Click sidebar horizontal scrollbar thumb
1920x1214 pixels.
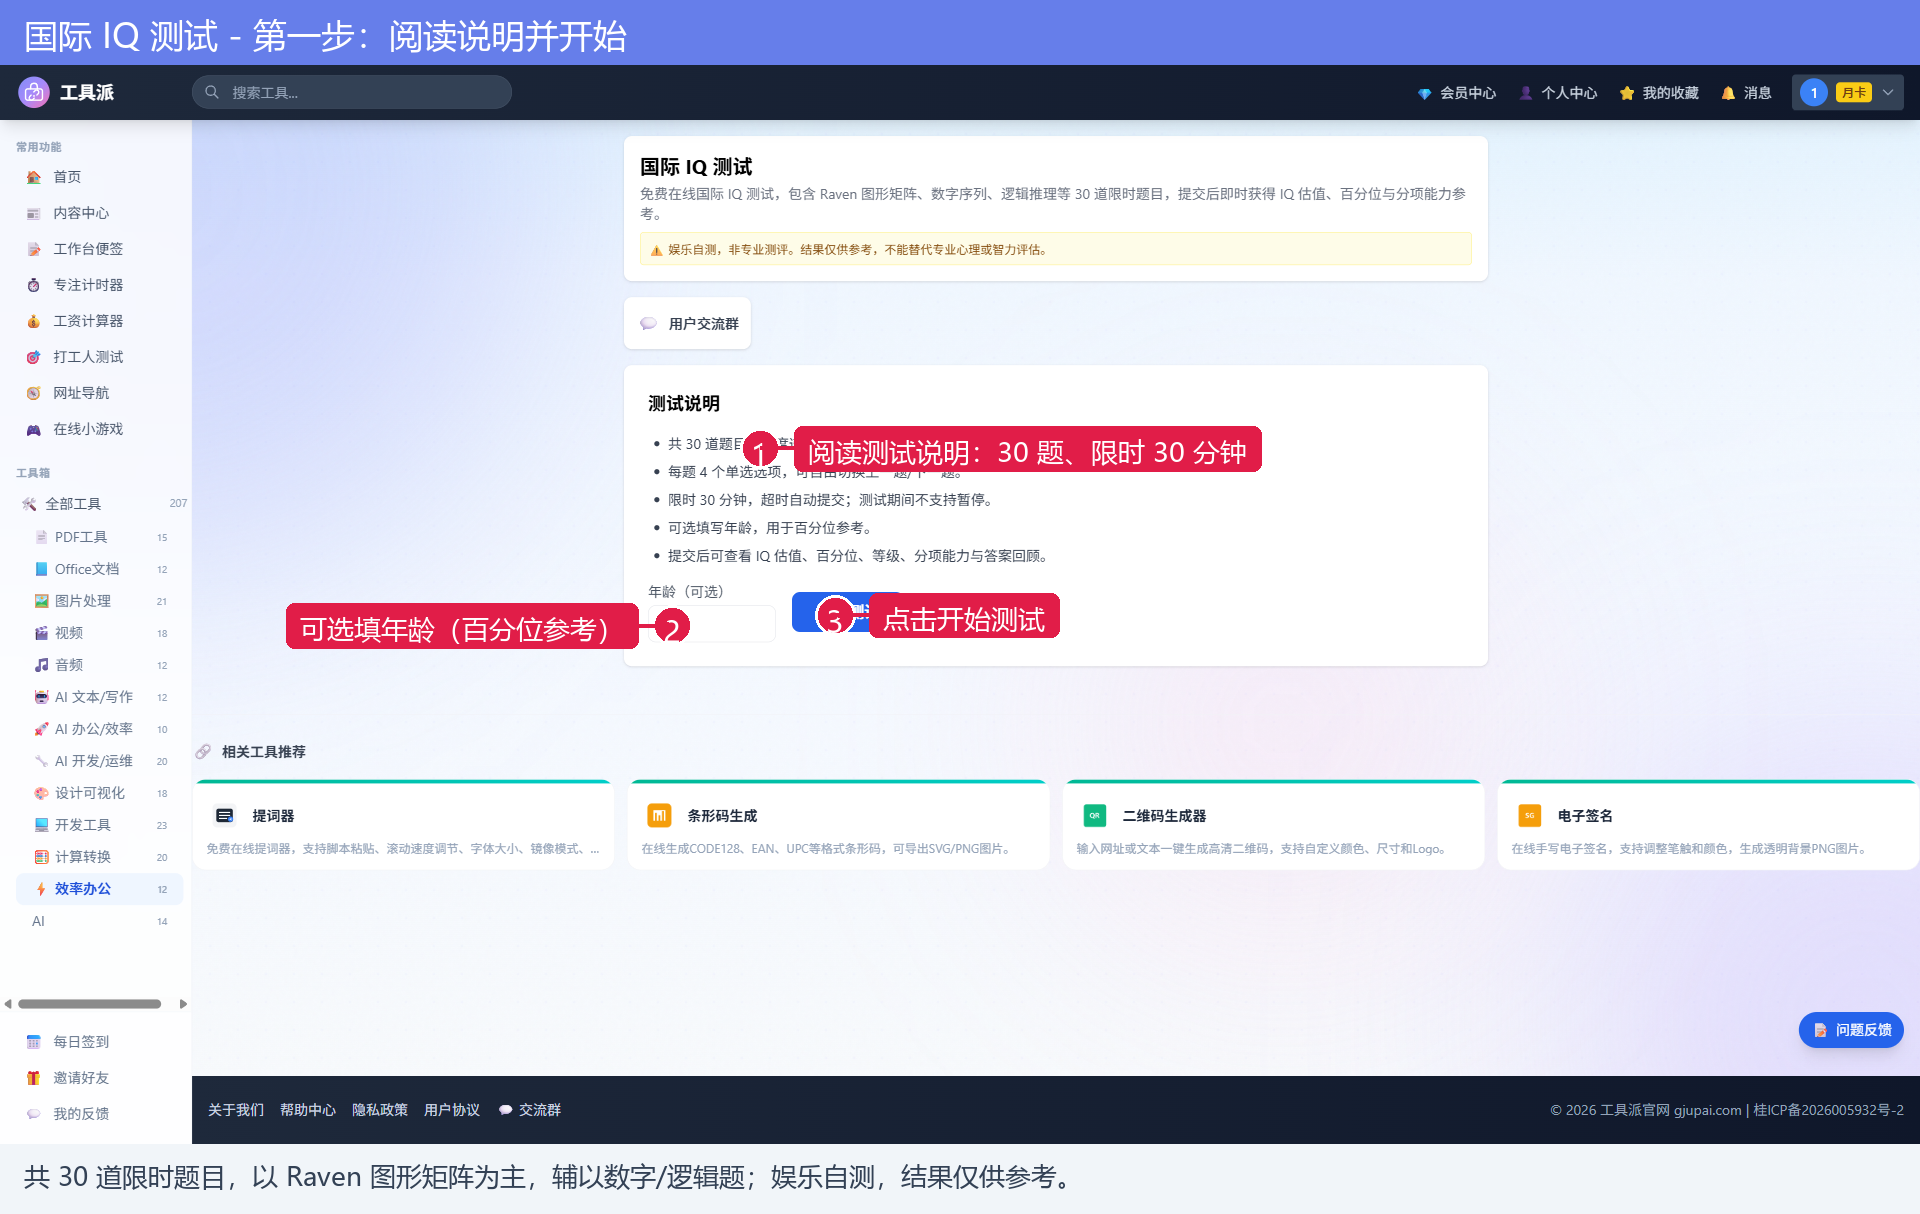(x=90, y=1004)
